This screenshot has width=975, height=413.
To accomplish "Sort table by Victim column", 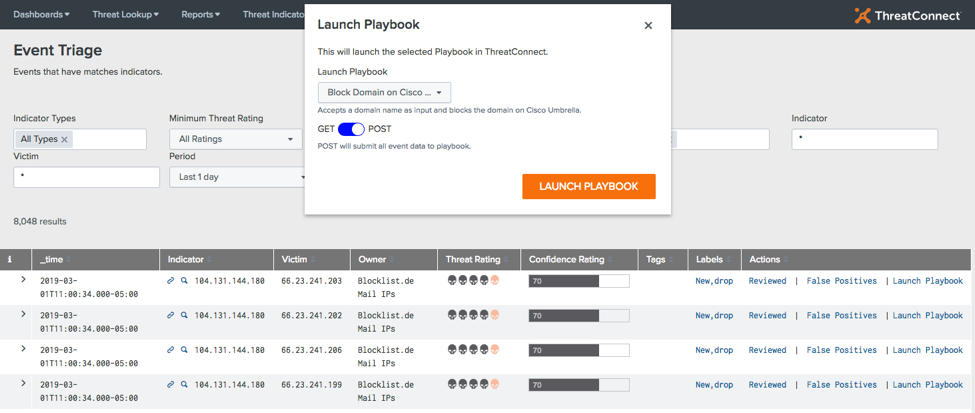I will click(297, 259).
